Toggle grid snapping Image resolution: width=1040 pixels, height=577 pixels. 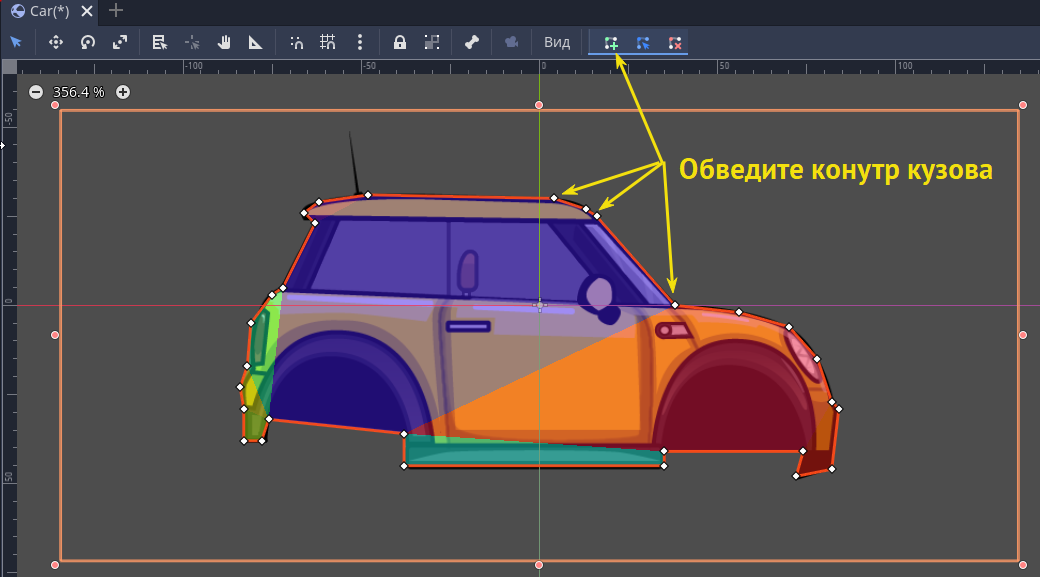328,42
